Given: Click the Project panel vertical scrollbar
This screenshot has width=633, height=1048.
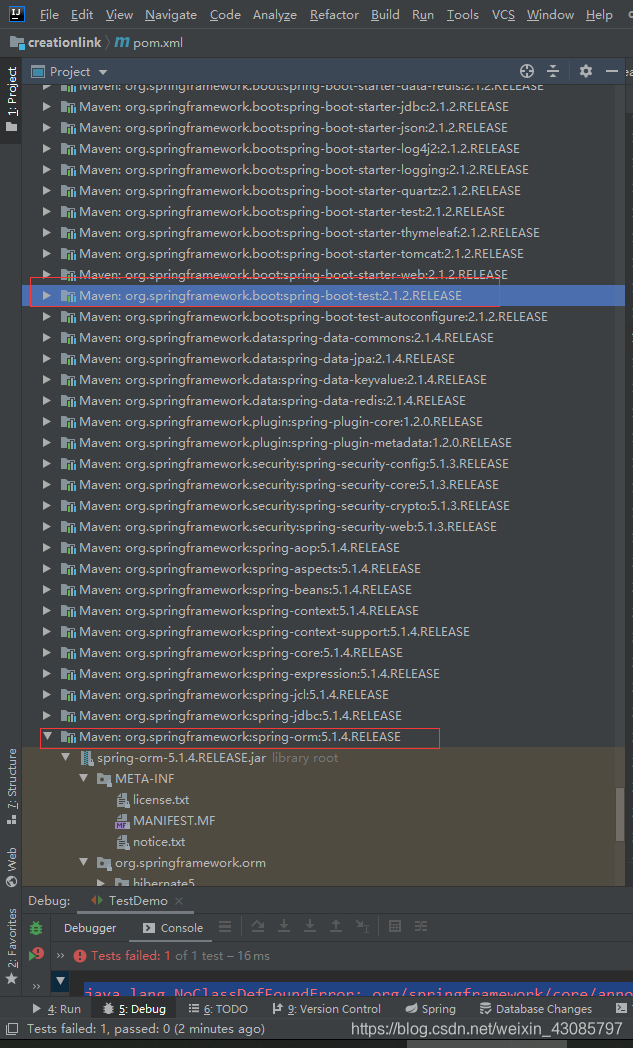Looking at the screenshot, I should [x=620, y=814].
